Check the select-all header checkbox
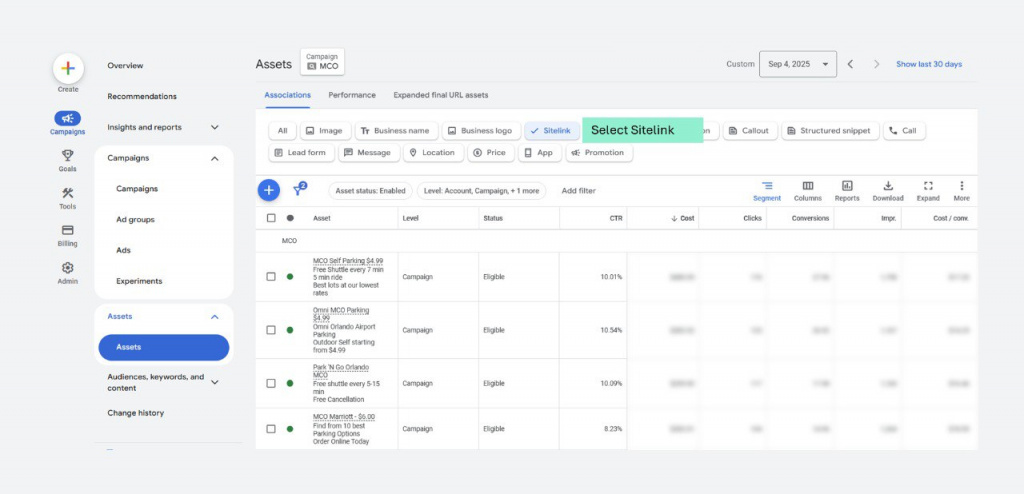Image resolution: width=1024 pixels, height=494 pixels. click(271, 218)
